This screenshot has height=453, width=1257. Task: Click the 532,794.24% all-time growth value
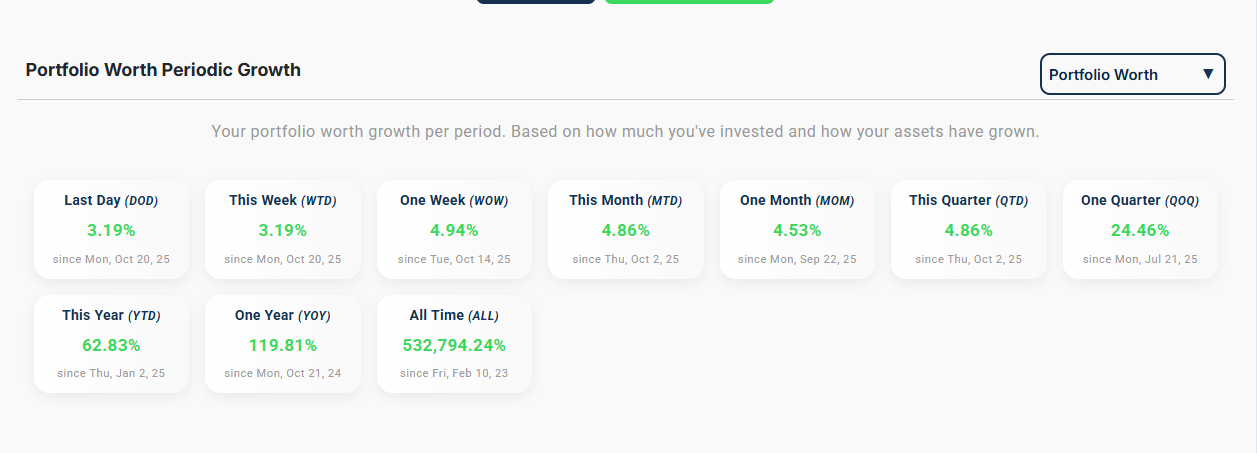pos(454,345)
